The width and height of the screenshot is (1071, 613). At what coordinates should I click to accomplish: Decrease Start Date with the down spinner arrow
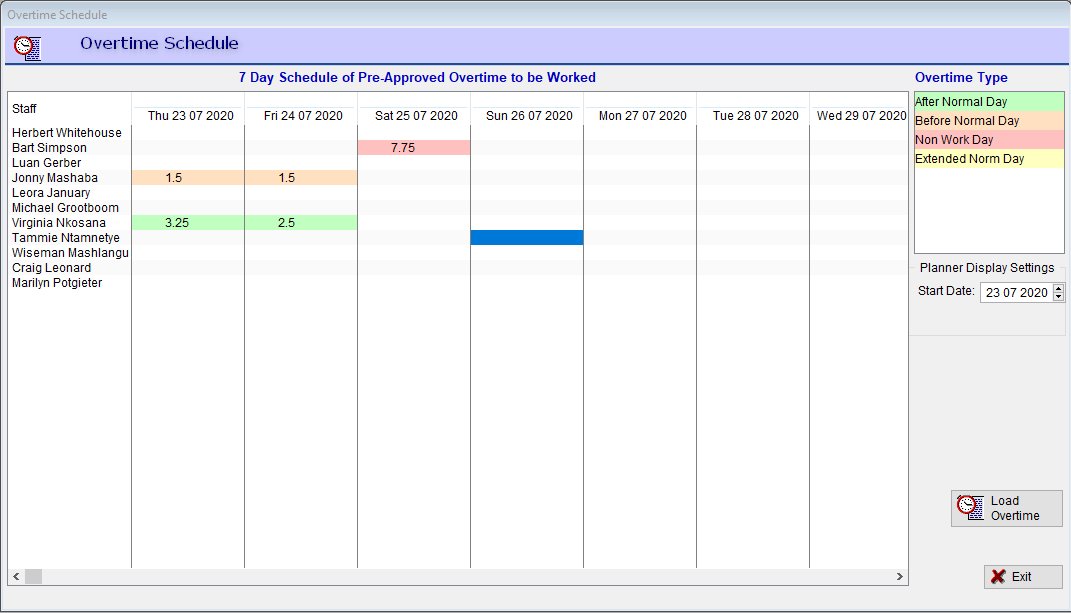pos(1058,297)
